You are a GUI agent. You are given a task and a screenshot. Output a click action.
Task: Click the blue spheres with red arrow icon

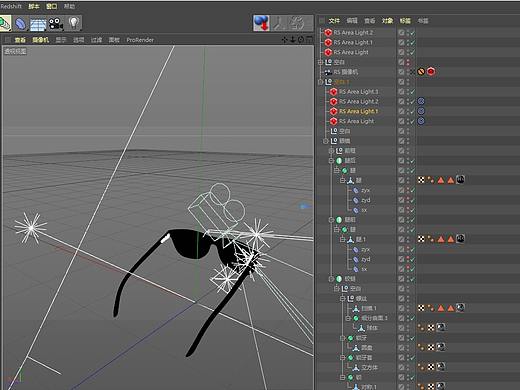261,23
